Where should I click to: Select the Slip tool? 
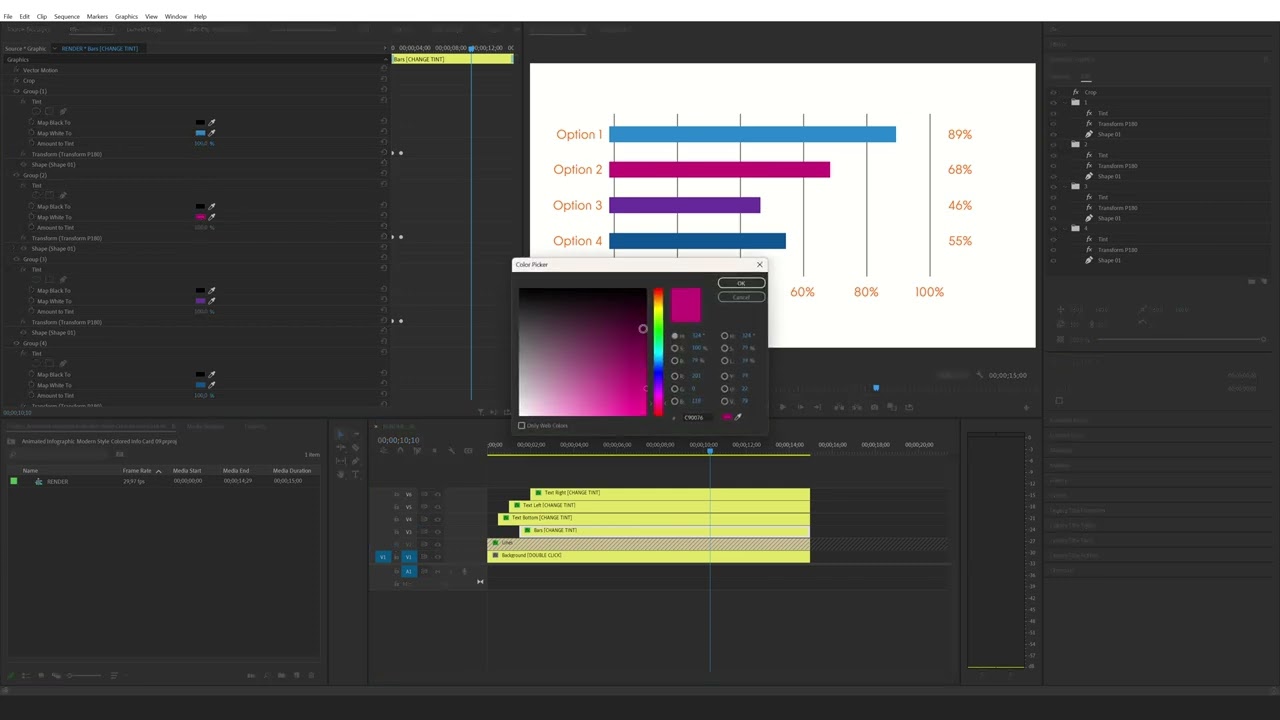pos(340,461)
